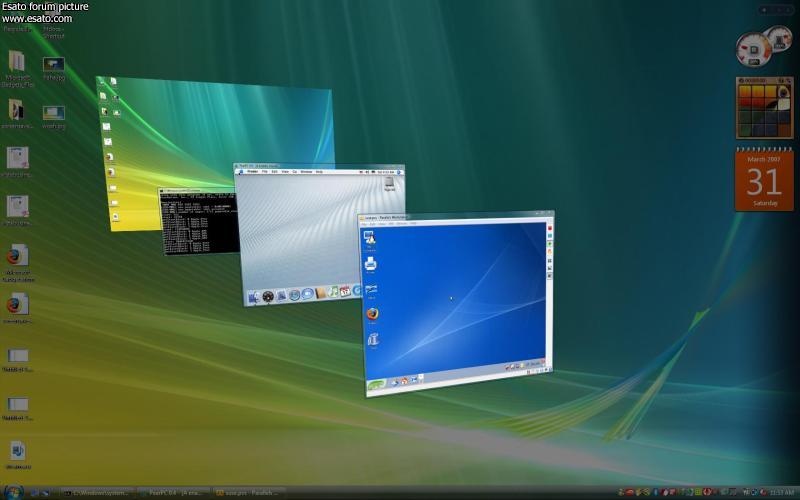Open Address Book icon in Mac dock

coord(320,293)
